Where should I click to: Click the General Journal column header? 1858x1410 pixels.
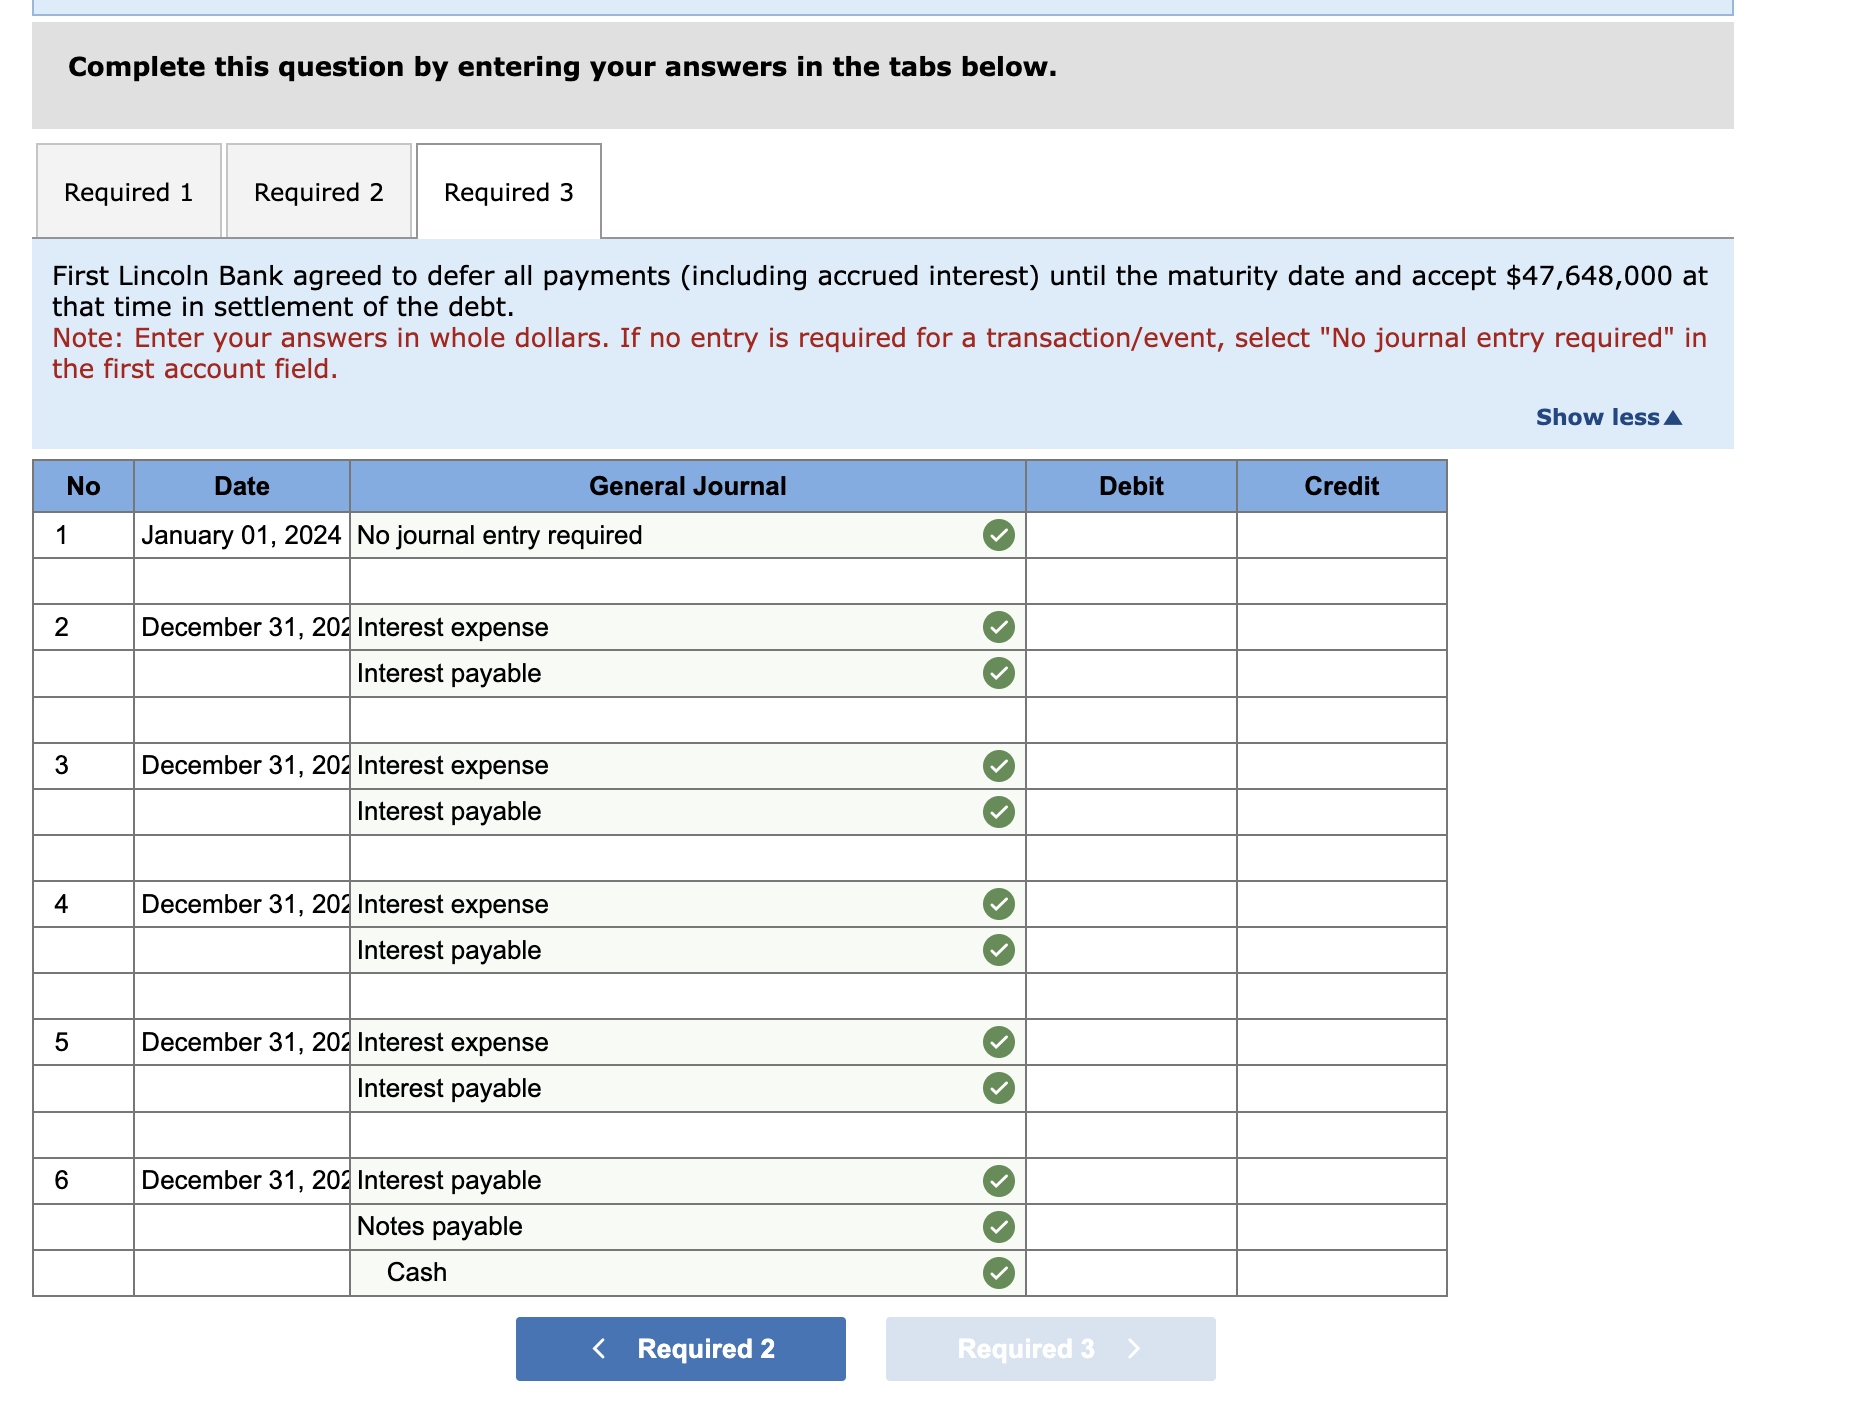pos(688,486)
